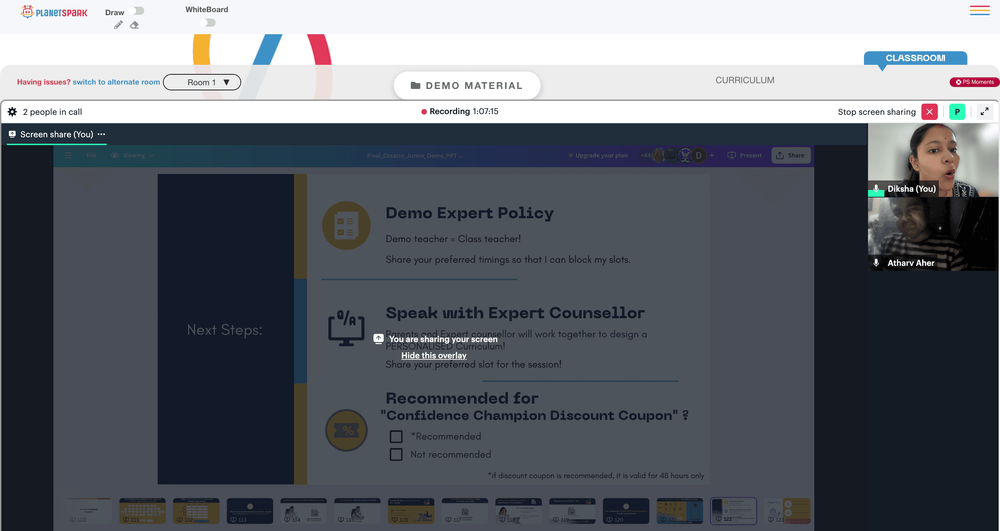
Task: Click the PlanetSpark logo
Action: coord(54,11)
